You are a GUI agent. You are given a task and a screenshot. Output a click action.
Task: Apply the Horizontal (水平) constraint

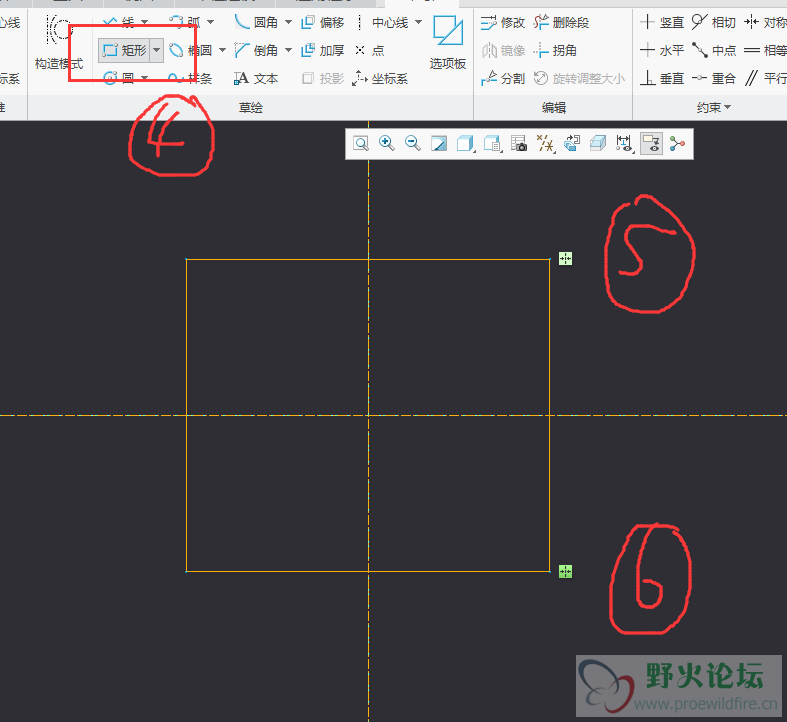click(662, 50)
